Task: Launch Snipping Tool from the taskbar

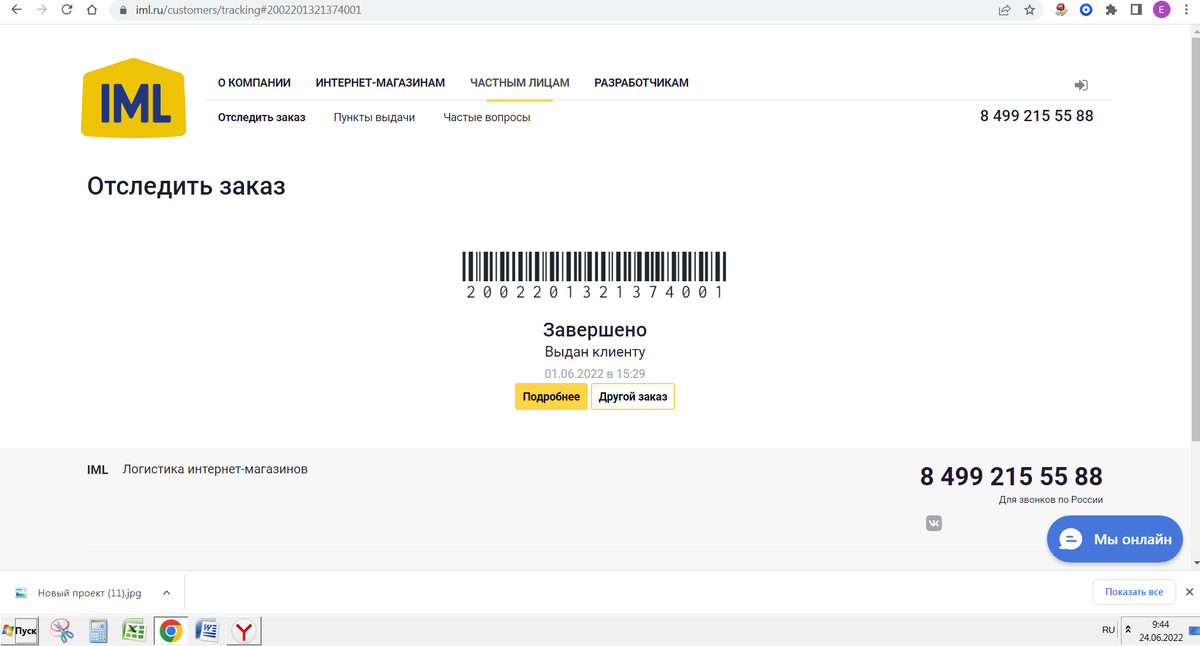Action: pos(62,631)
